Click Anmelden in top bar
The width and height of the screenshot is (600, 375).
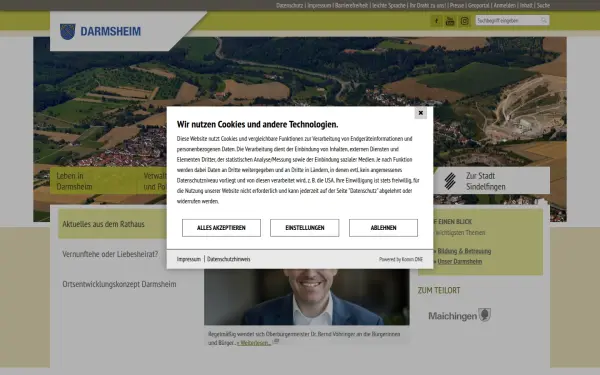(x=504, y=5)
